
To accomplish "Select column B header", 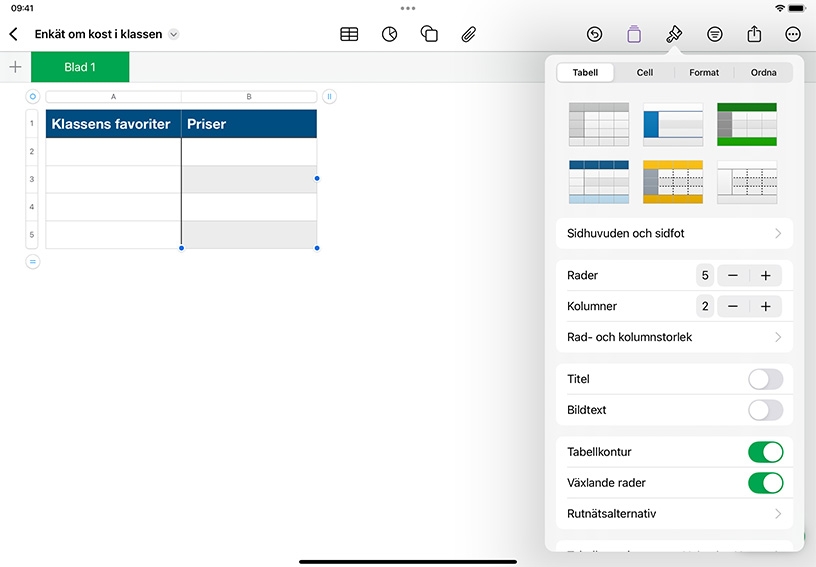I will pos(249,97).
